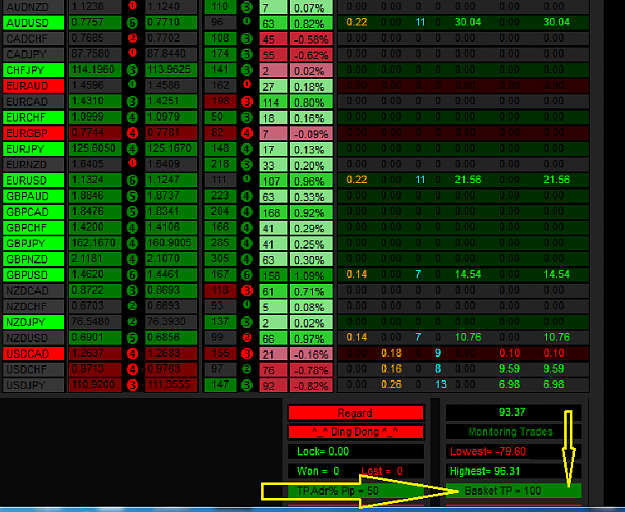Click the Lost = 0 label
This screenshot has height=512, width=625.
(x=382, y=471)
